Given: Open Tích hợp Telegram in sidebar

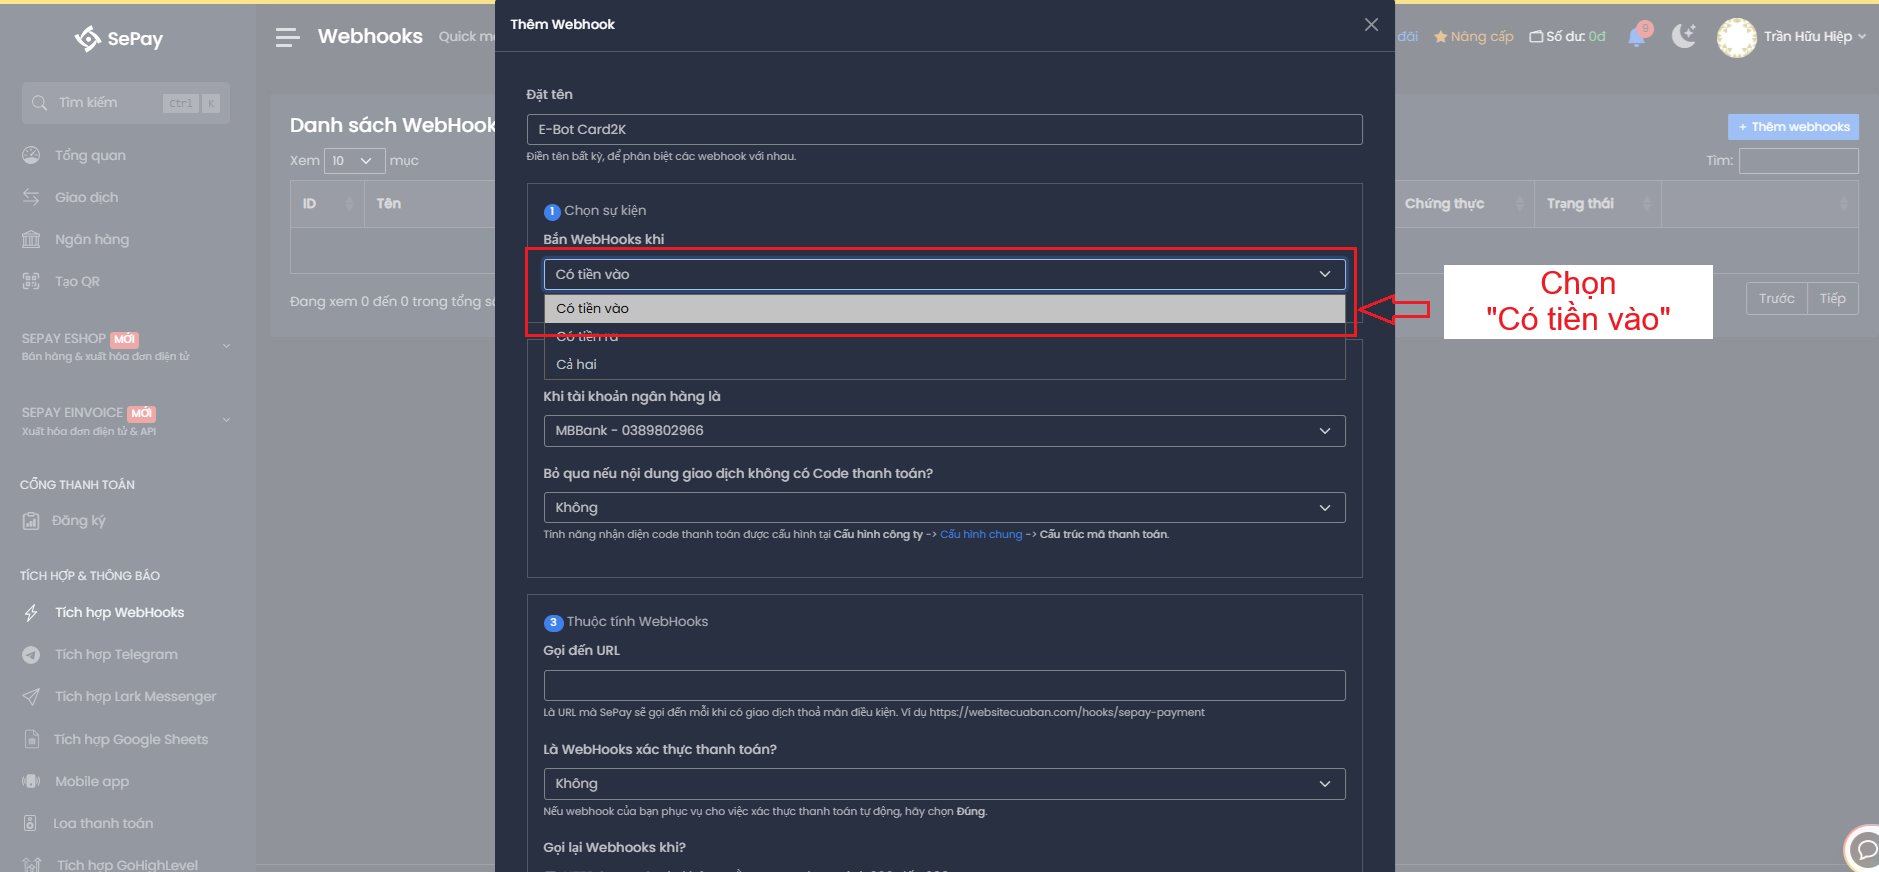Looking at the screenshot, I should pos(116,654).
